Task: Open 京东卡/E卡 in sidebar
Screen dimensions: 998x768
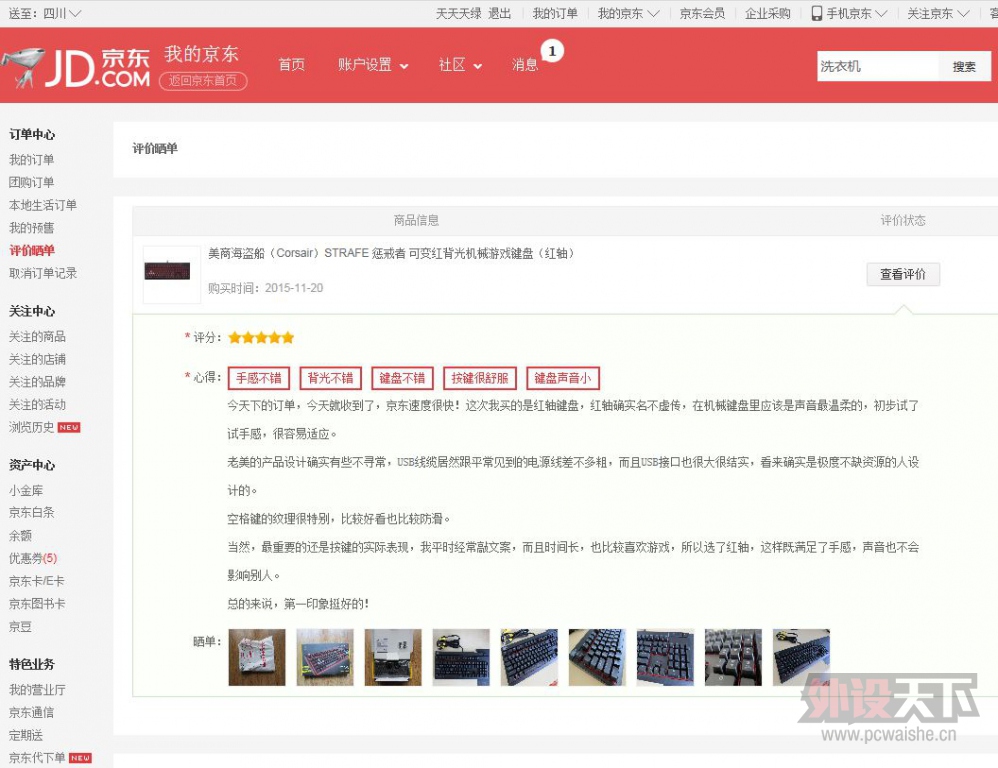Action: point(36,581)
